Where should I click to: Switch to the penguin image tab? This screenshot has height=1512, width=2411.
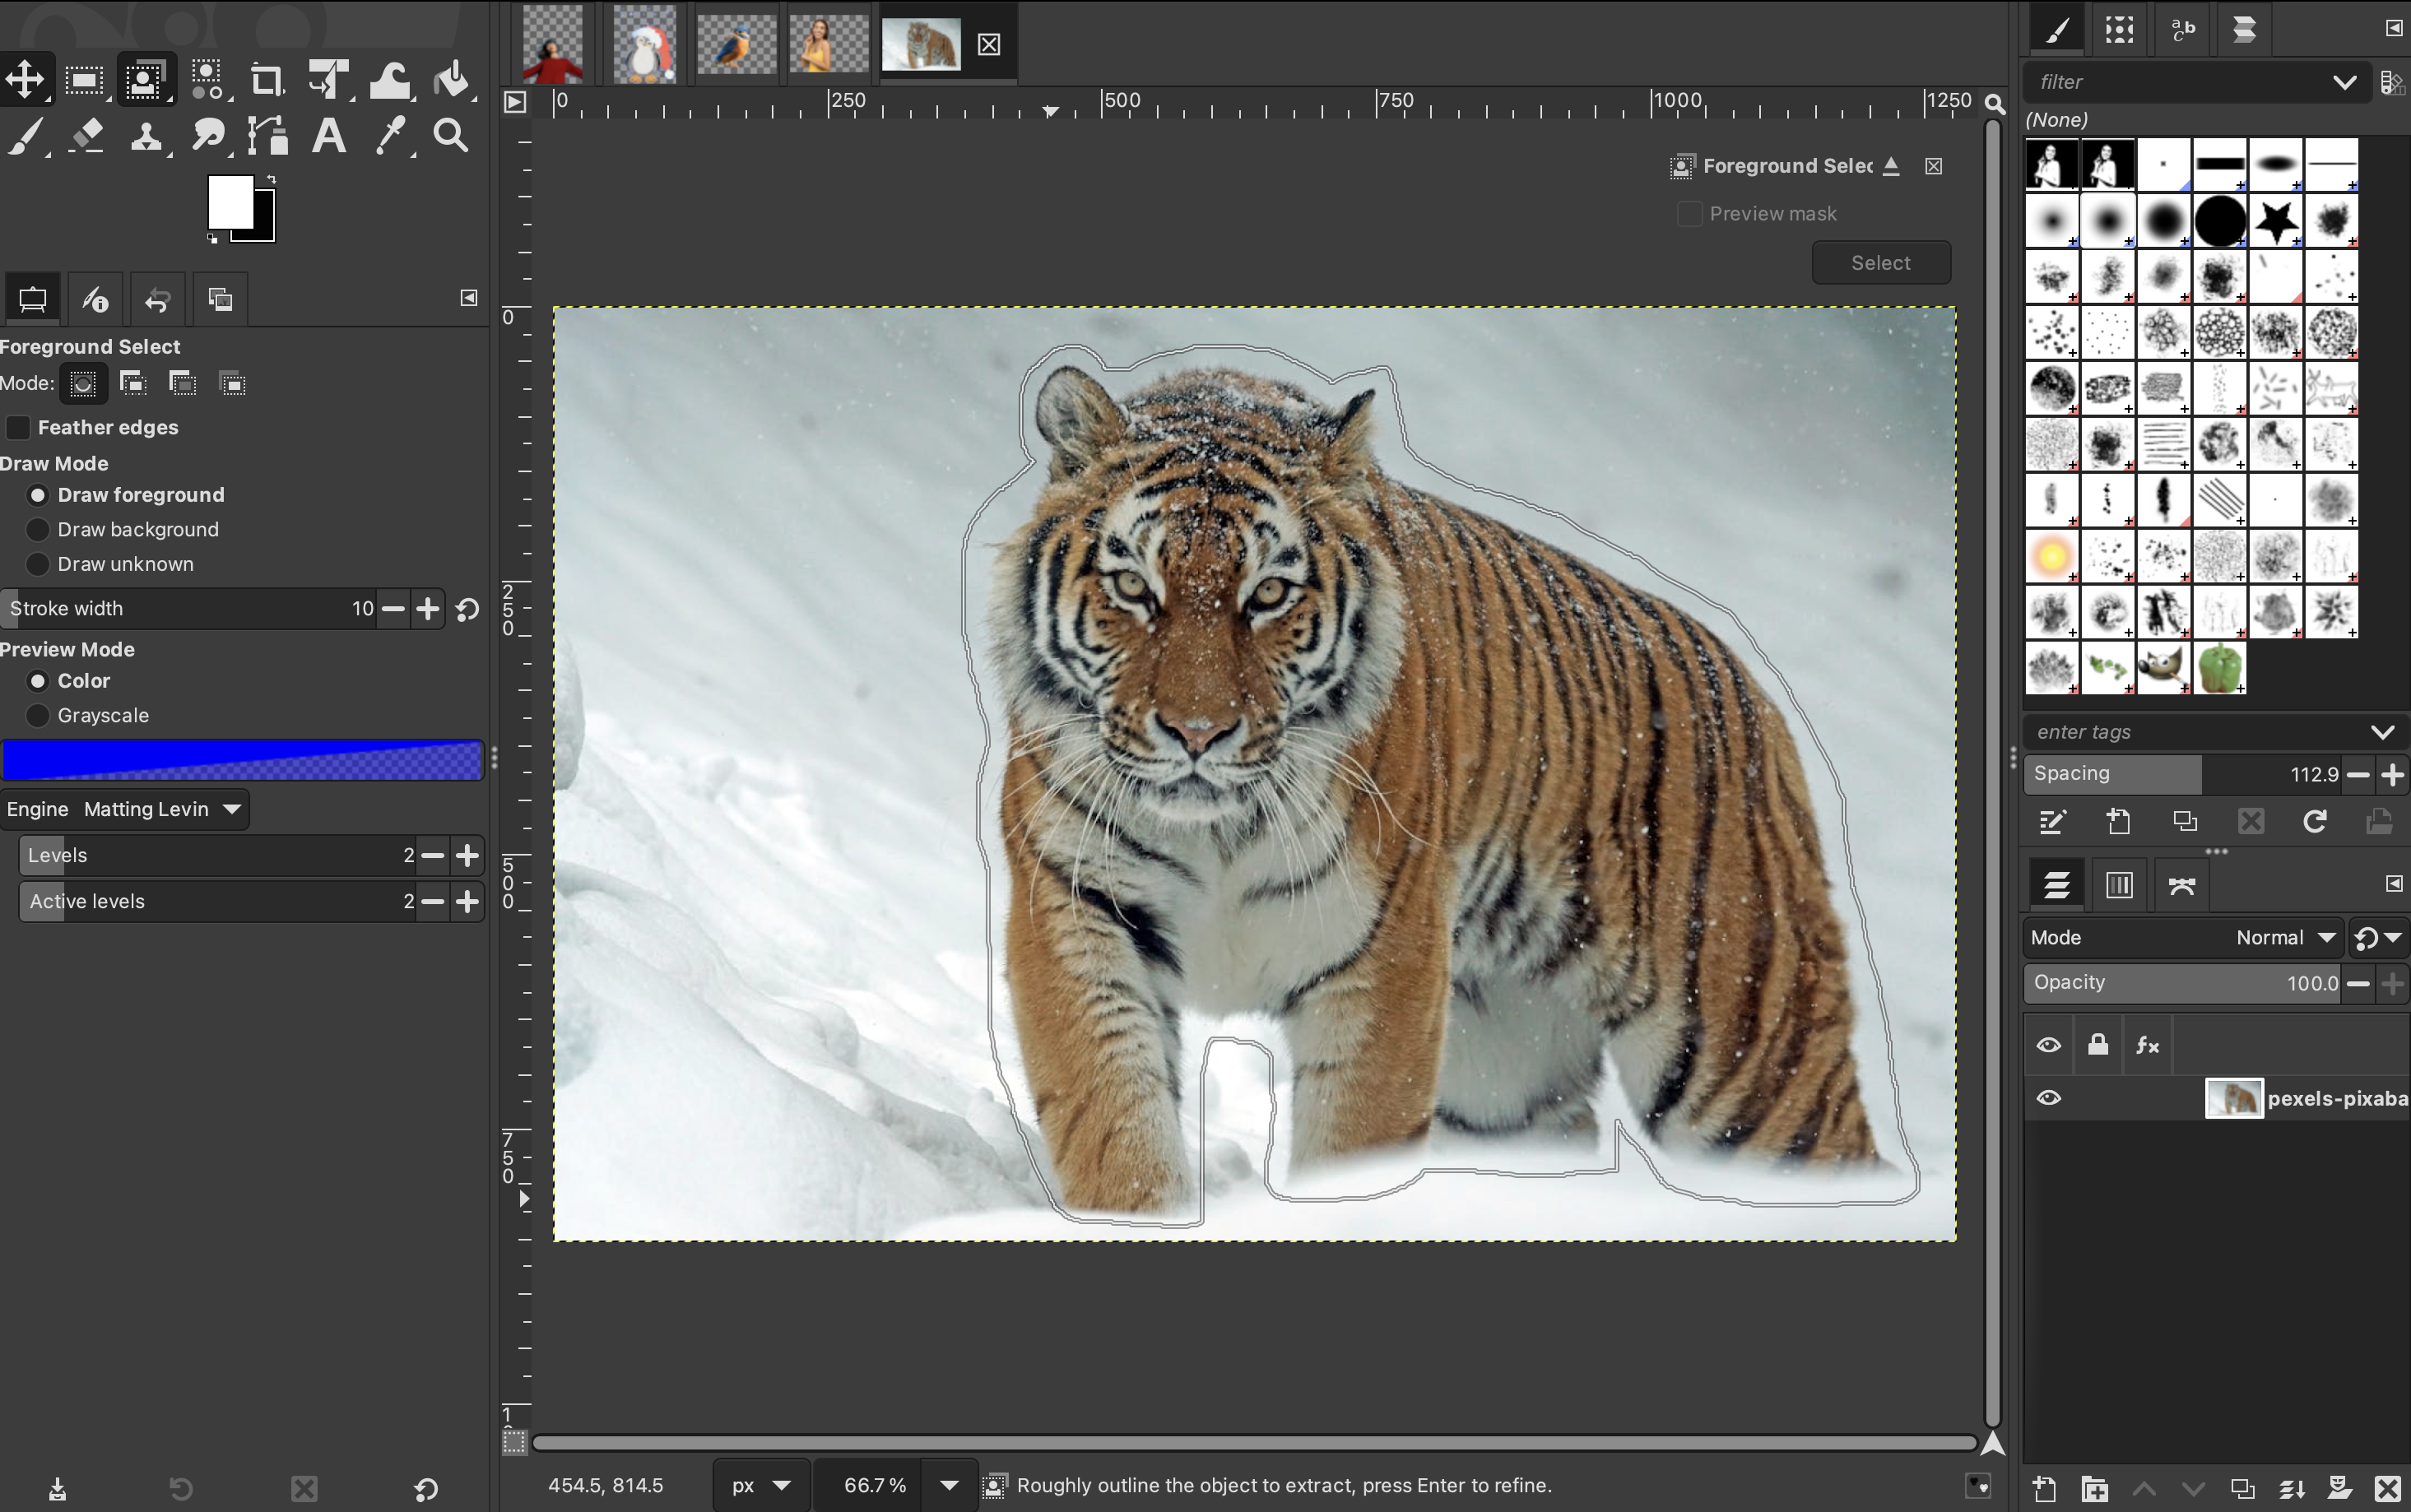pyautogui.click(x=644, y=44)
